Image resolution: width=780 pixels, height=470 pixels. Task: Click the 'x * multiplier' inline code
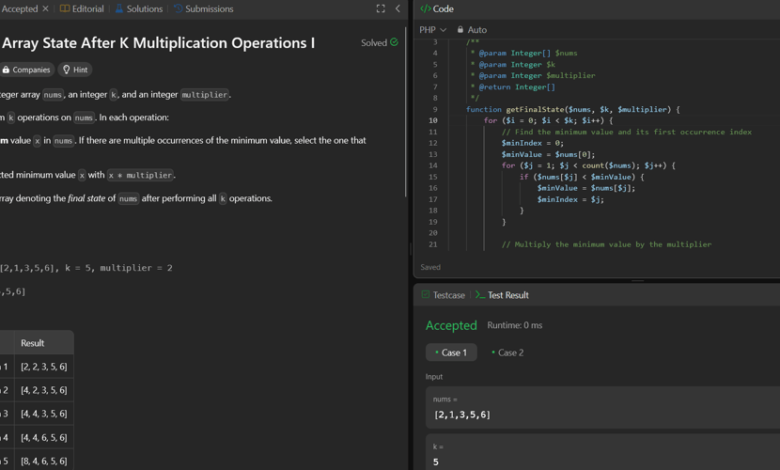pyautogui.click(x=140, y=175)
